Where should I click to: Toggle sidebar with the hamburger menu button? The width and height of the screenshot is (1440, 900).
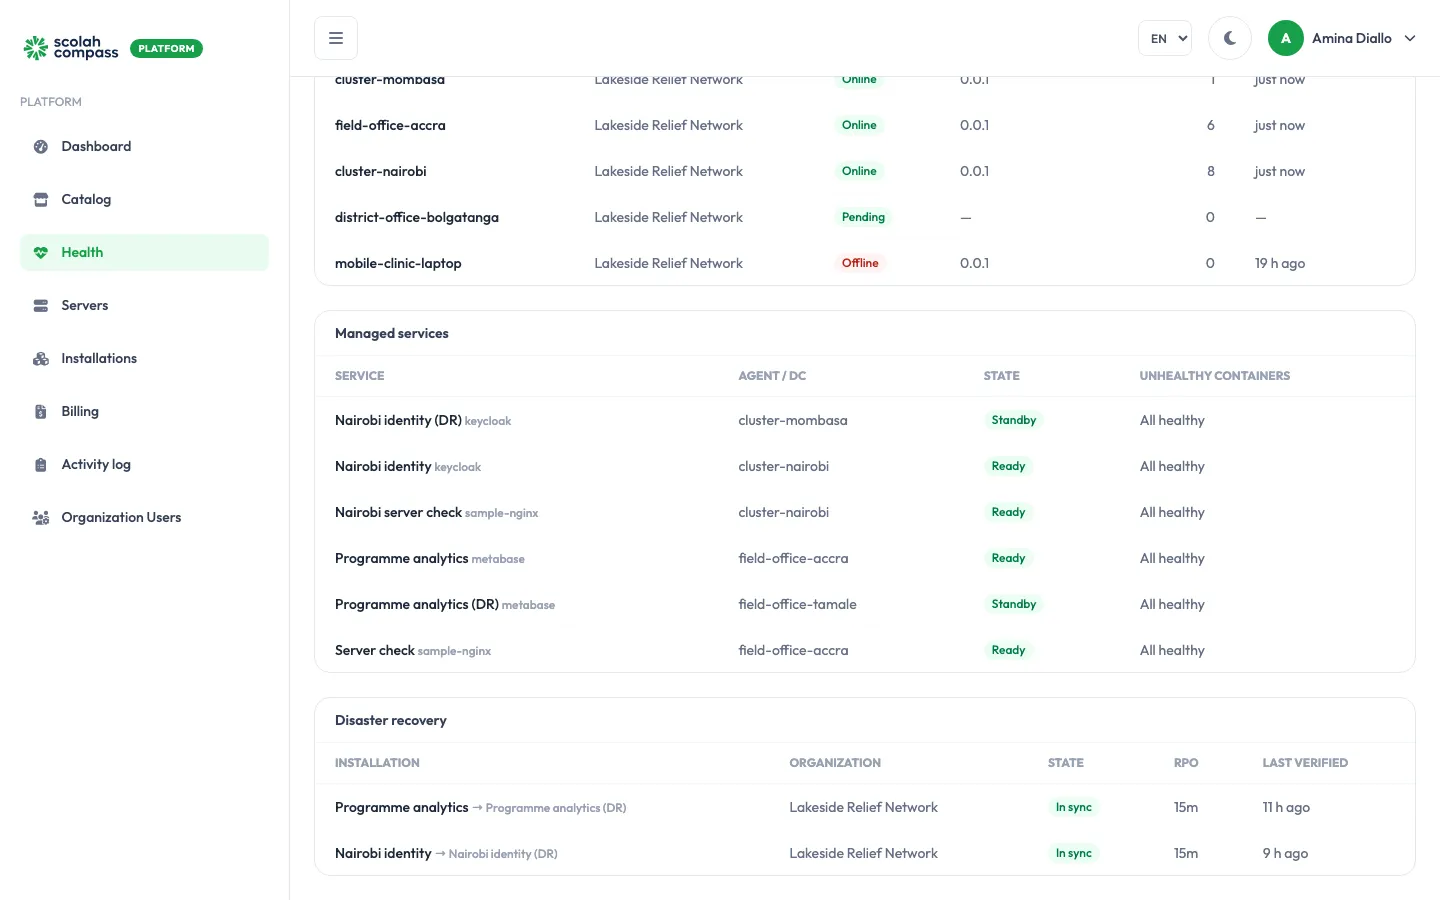(x=336, y=38)
